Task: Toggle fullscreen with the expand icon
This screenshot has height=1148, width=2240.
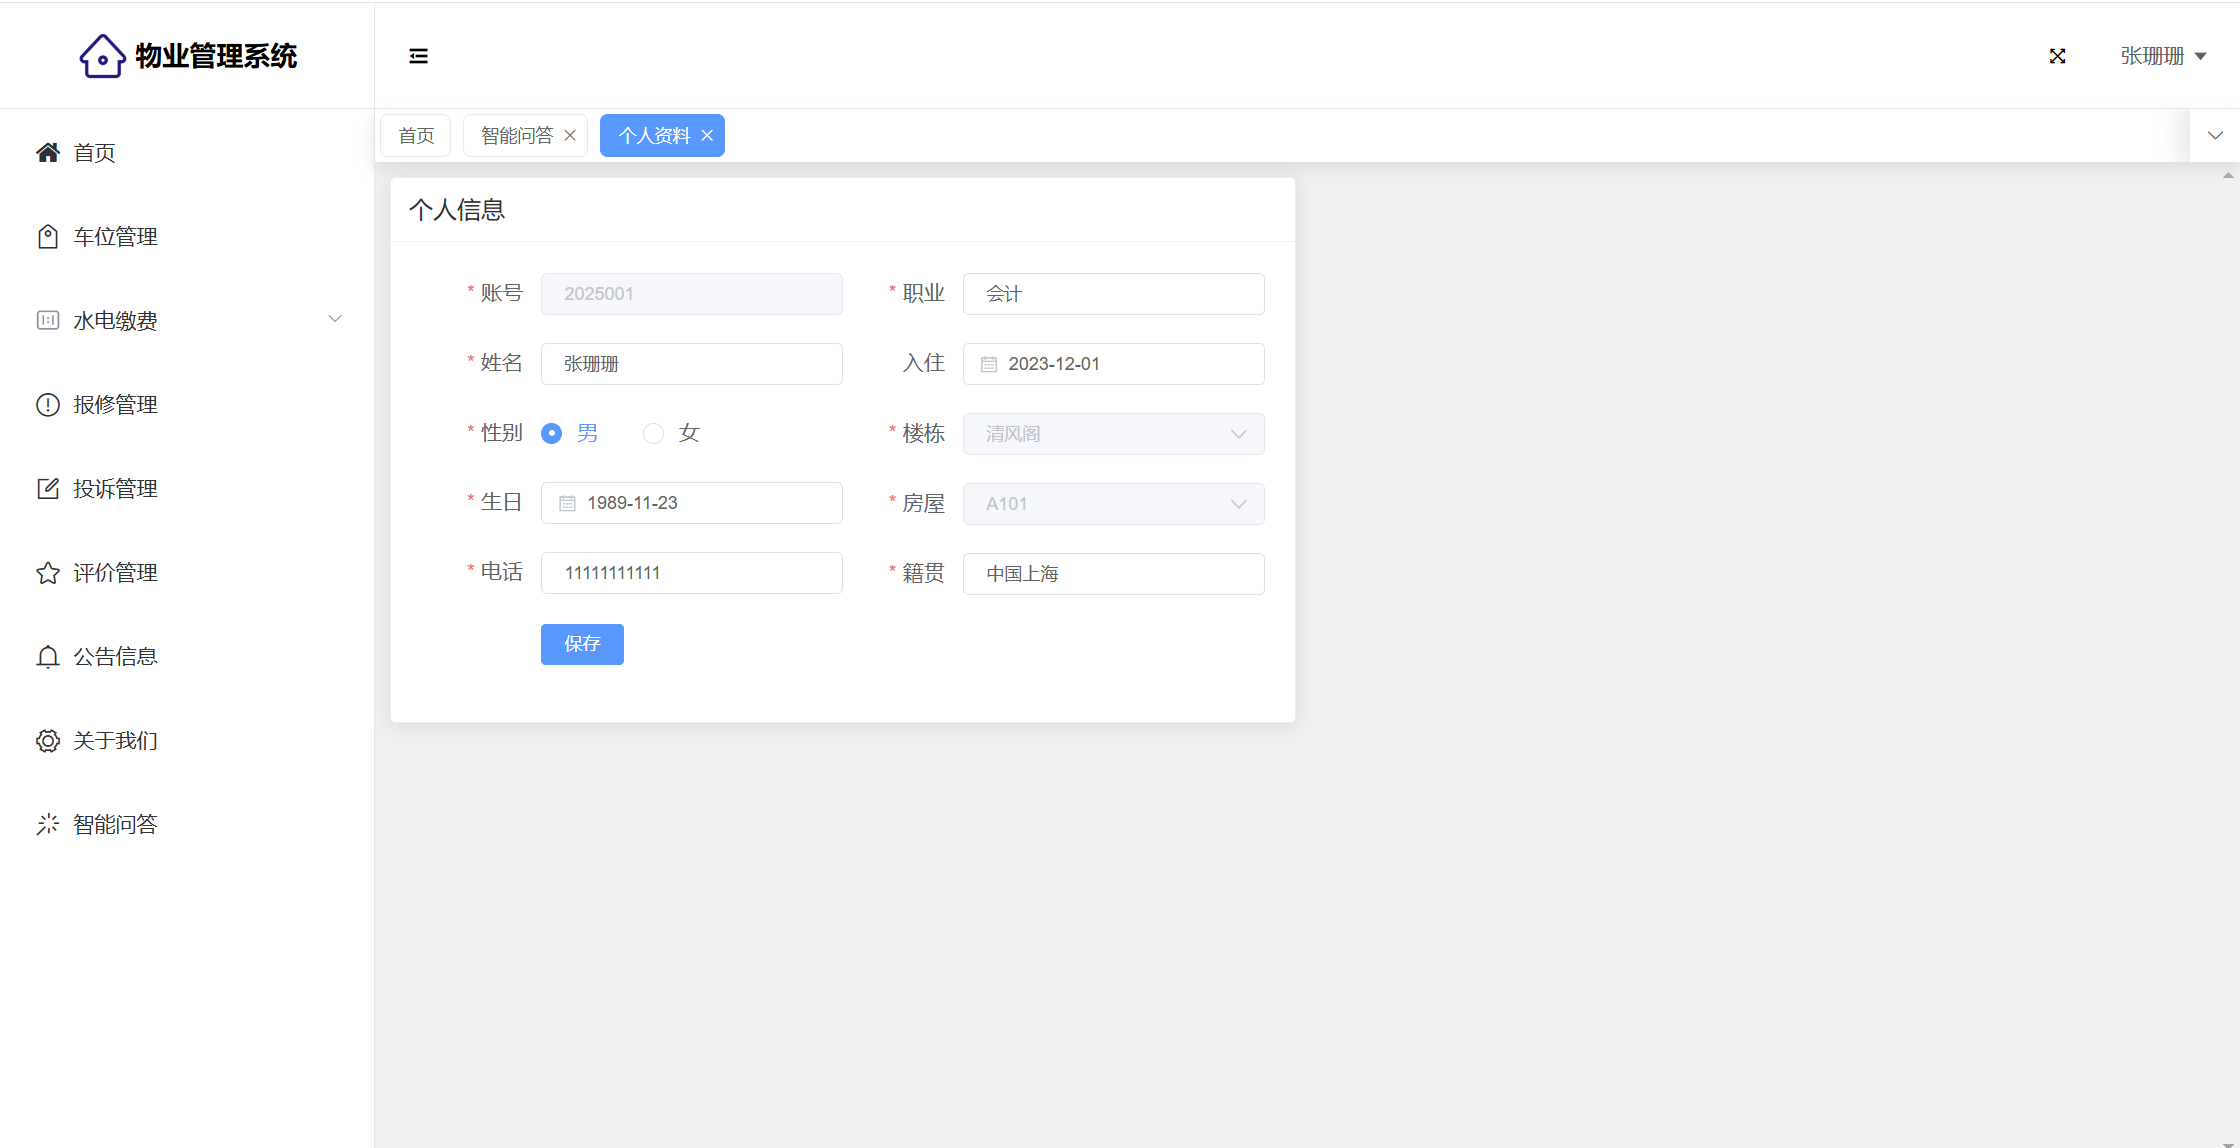Action: point(2057,56)
